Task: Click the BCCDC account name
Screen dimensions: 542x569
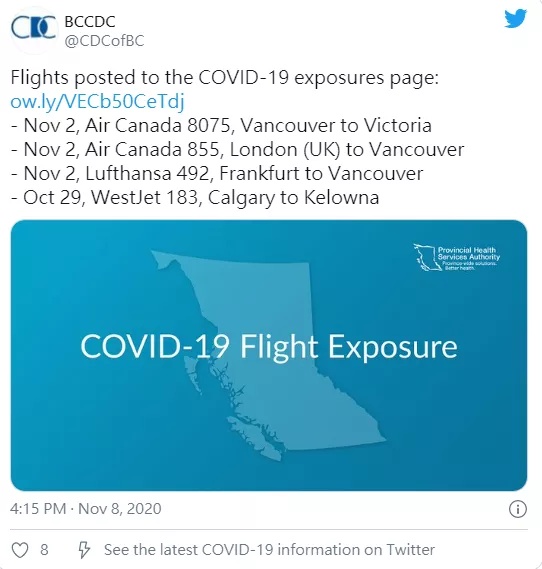Action: [90, 22]
